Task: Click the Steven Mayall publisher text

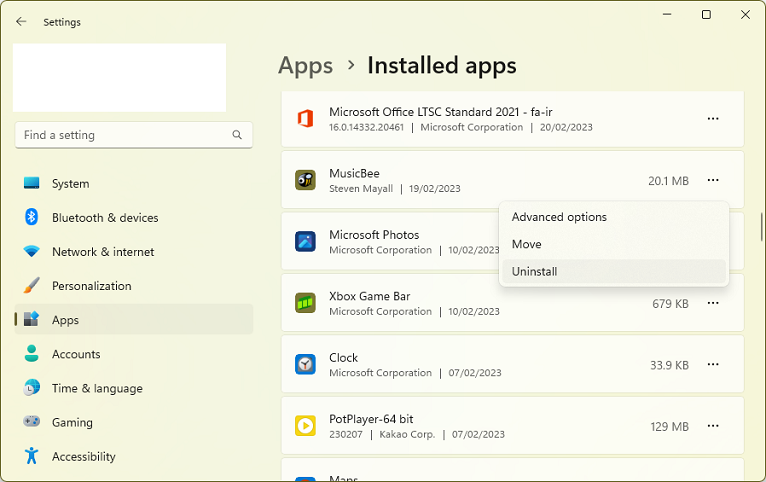Action: pyautogui.click(x=361, y=189)
